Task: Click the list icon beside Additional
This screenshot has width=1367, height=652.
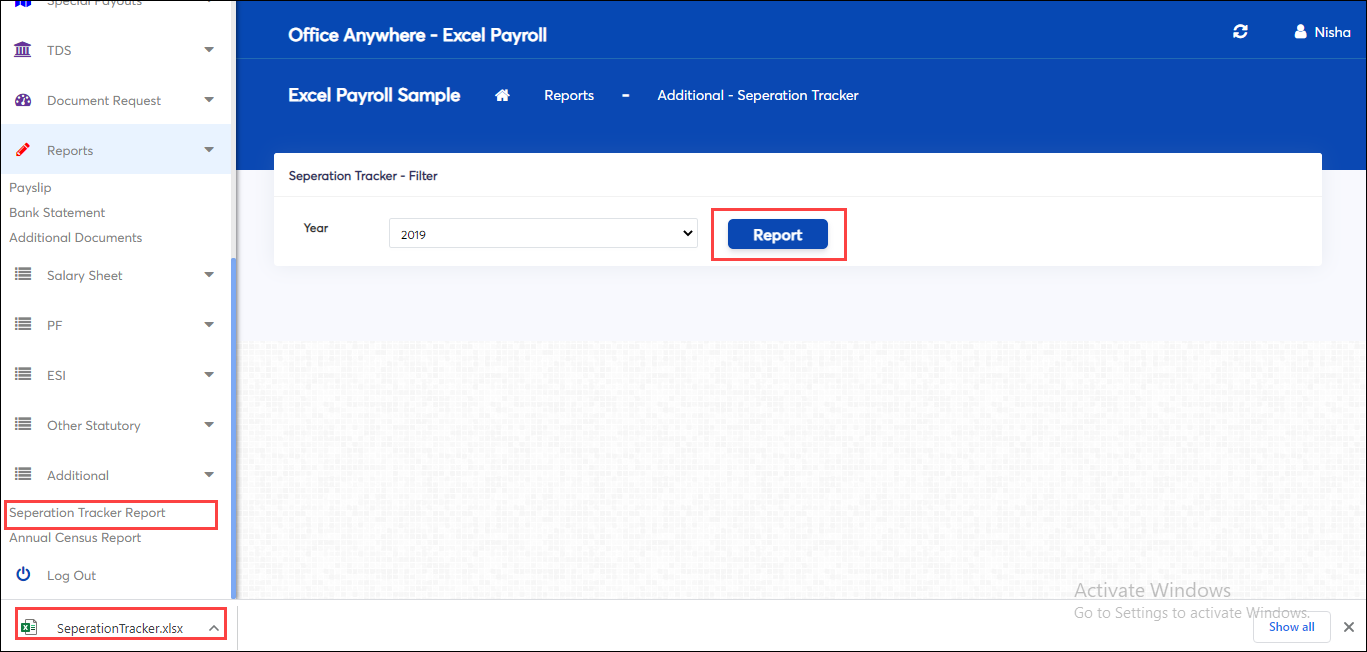Action: click(23, 475)
